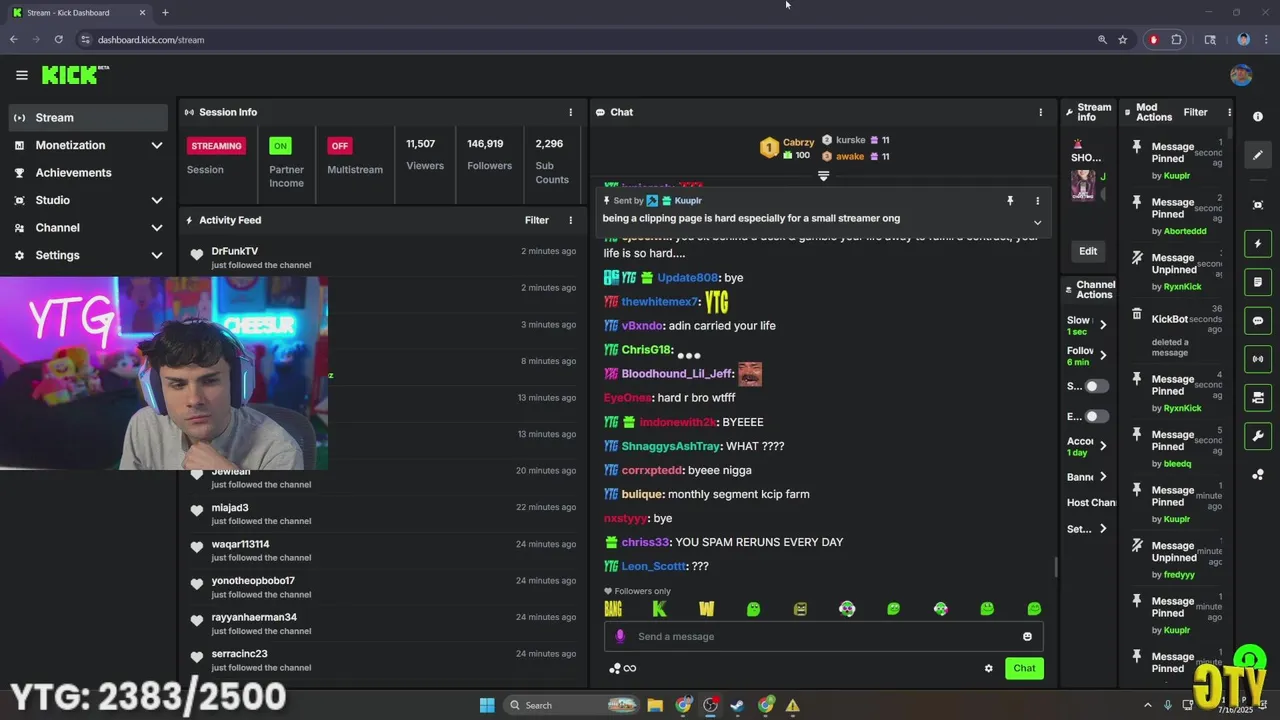Click username thewhitemex7 in chat
Viewport: 1280px width, 720px height.
(660, 302)
